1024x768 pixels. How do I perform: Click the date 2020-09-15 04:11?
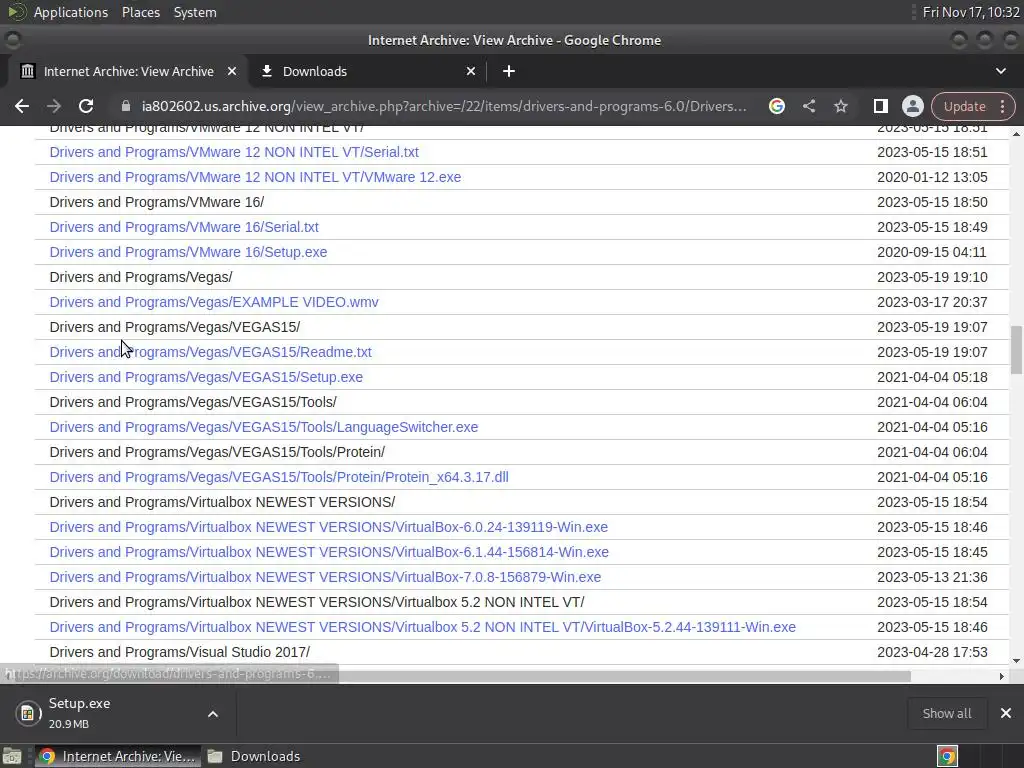932,252
